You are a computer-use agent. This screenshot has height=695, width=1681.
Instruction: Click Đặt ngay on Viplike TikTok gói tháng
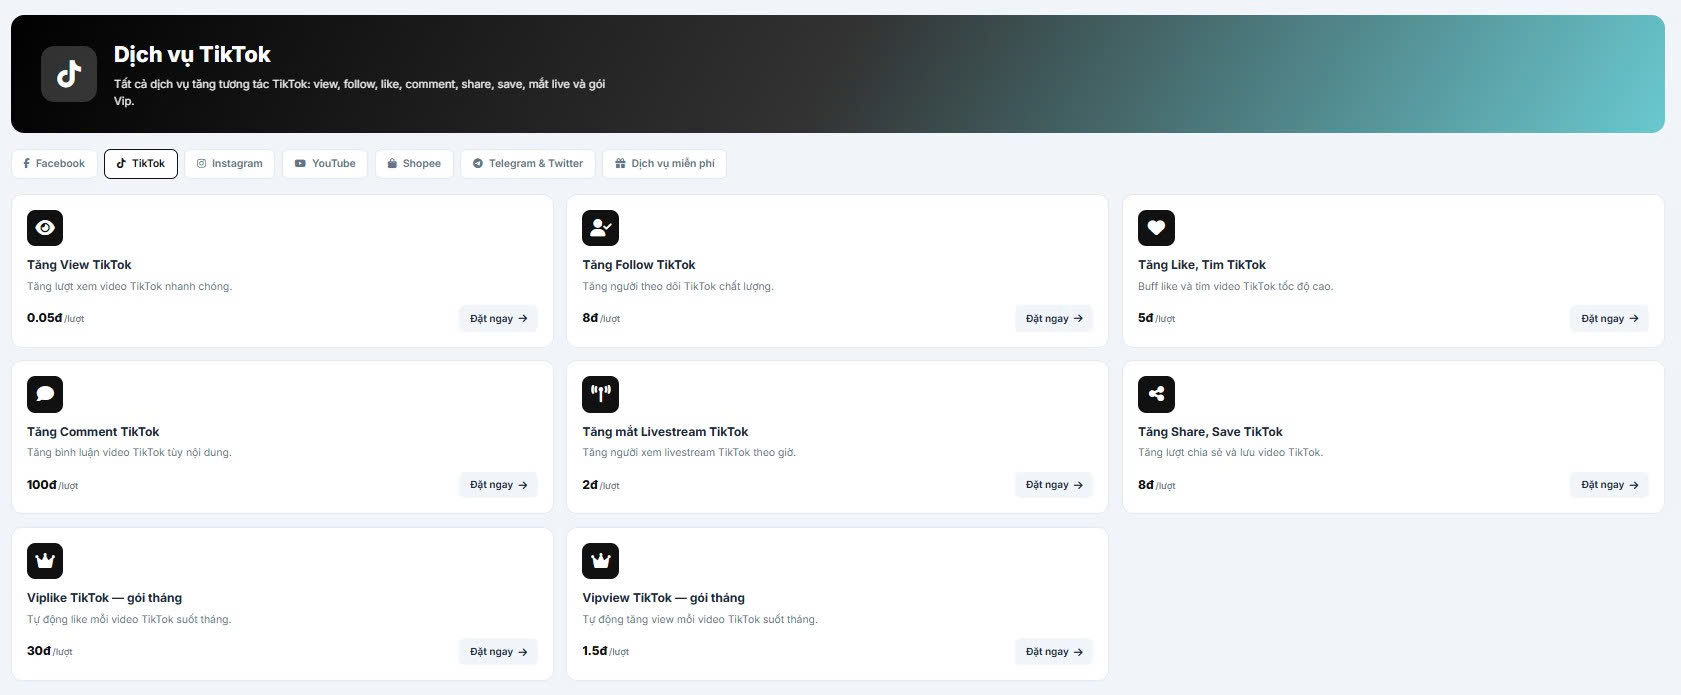pos(498,652)
